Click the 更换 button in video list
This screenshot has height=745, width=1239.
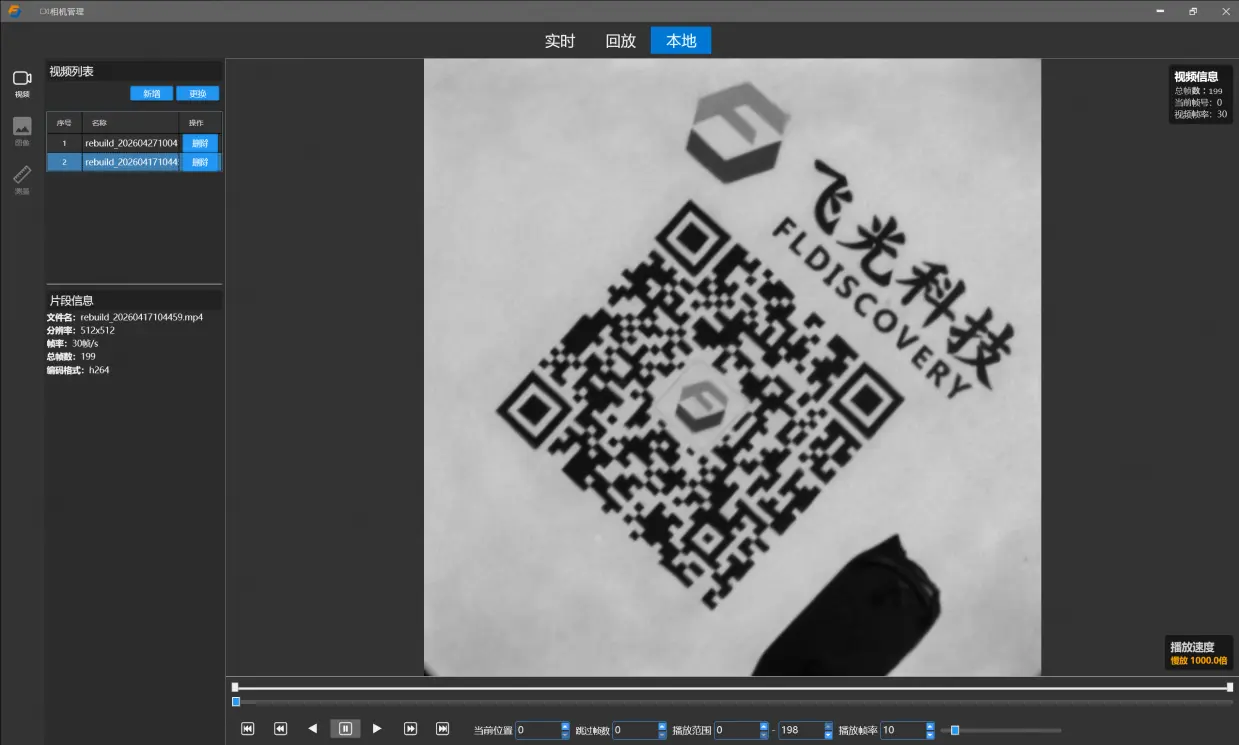pyautogui.click(x=197, y=94)
